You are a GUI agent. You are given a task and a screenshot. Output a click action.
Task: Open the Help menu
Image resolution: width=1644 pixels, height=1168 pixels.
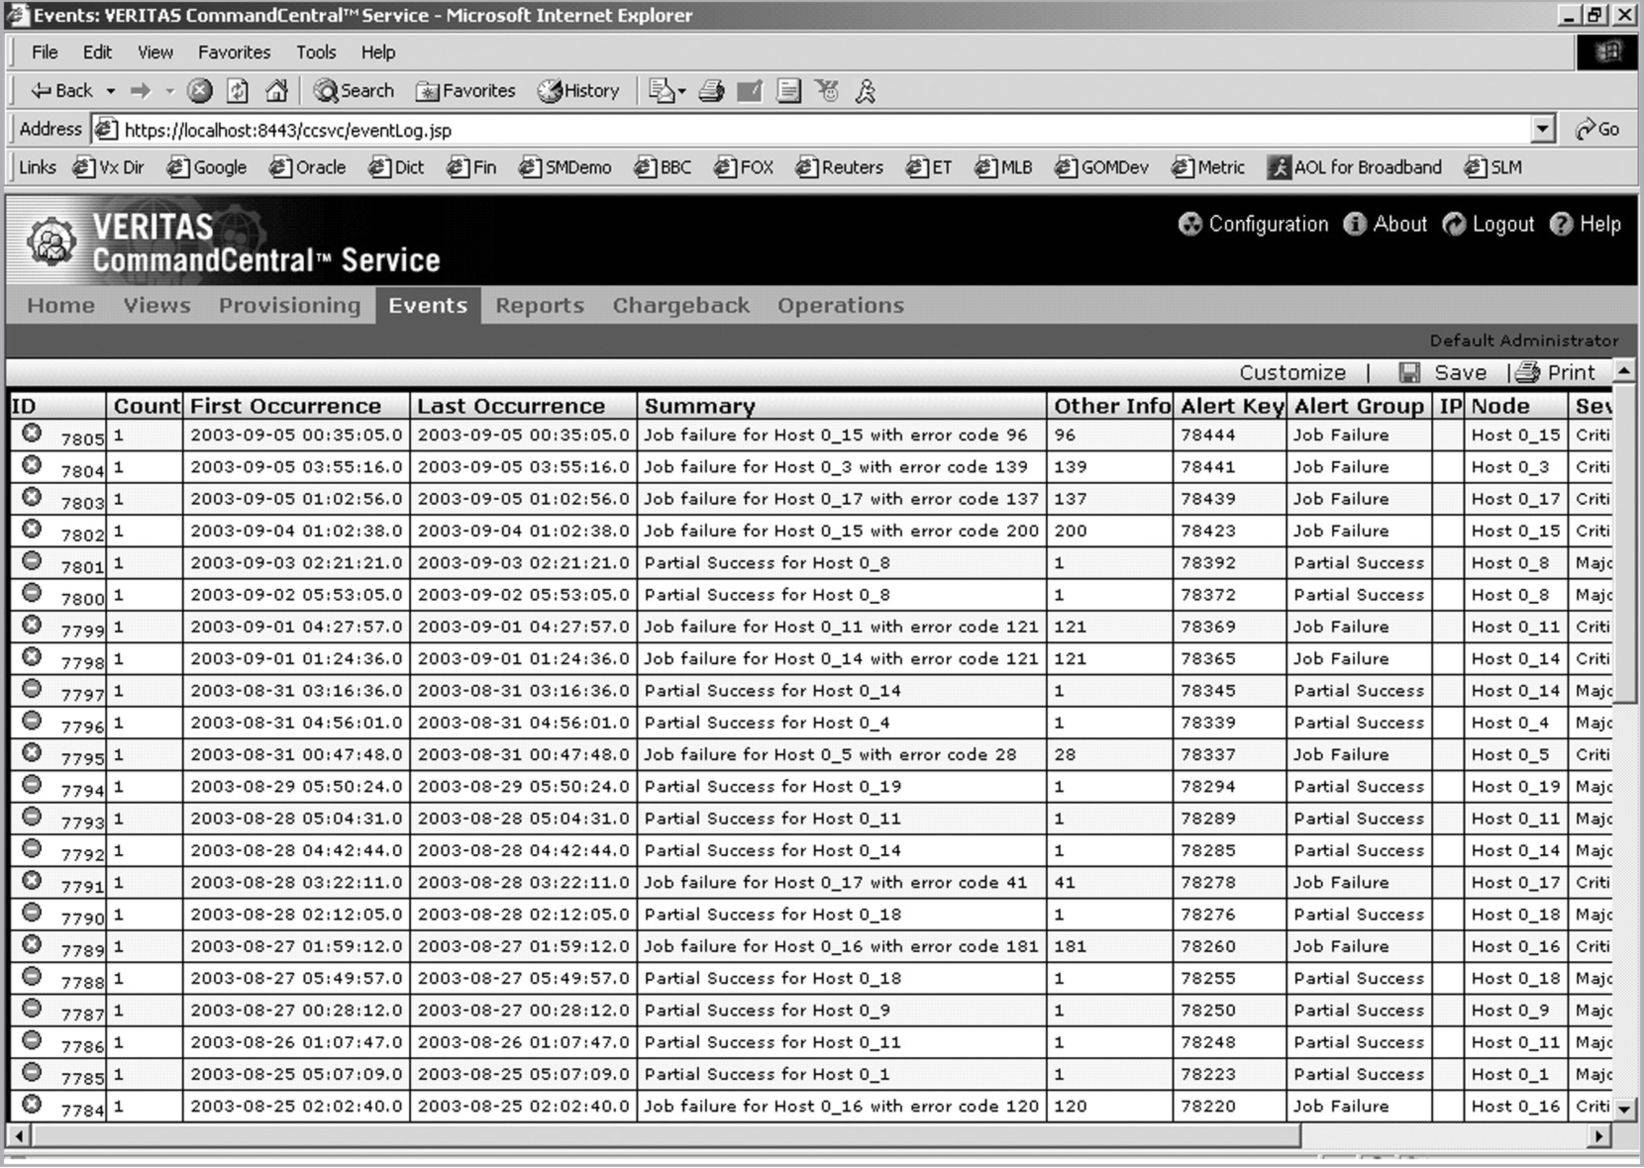(x=378, y=52)
